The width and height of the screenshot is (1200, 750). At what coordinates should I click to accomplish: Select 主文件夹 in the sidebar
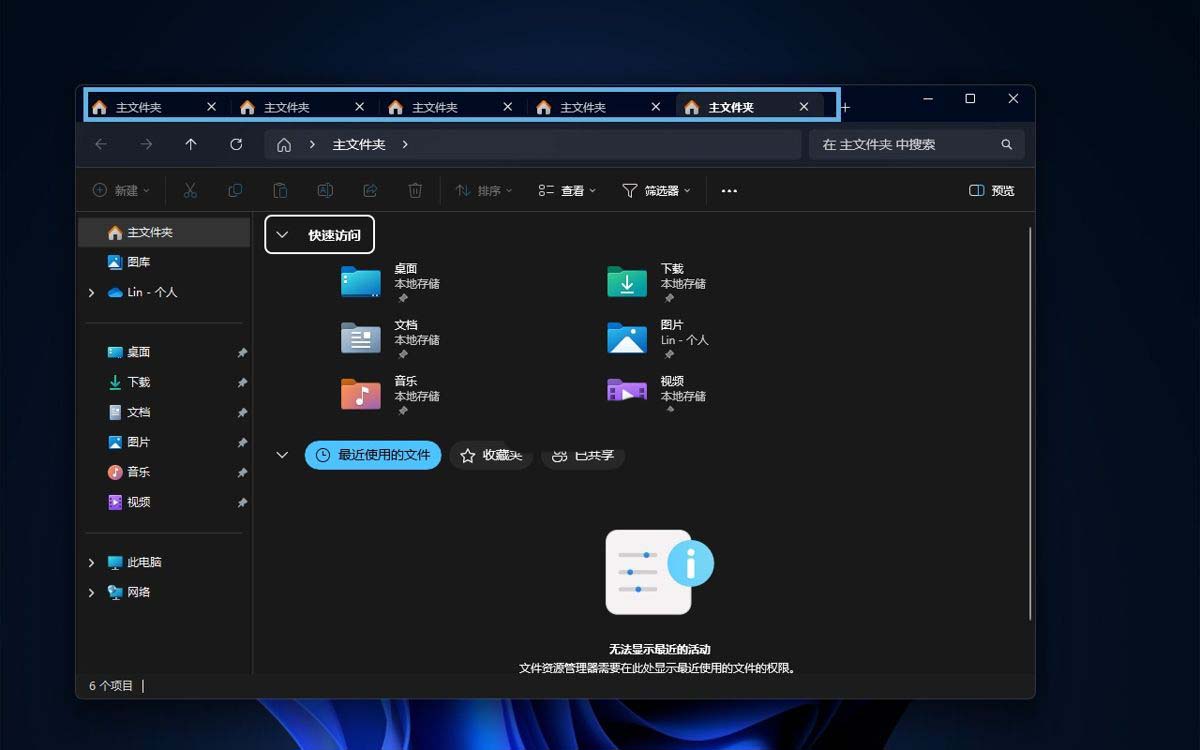click(164, 232)
